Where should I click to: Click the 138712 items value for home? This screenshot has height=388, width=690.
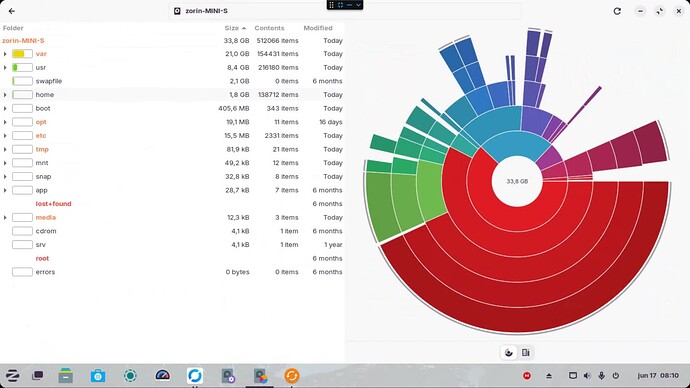pos(278,95)
